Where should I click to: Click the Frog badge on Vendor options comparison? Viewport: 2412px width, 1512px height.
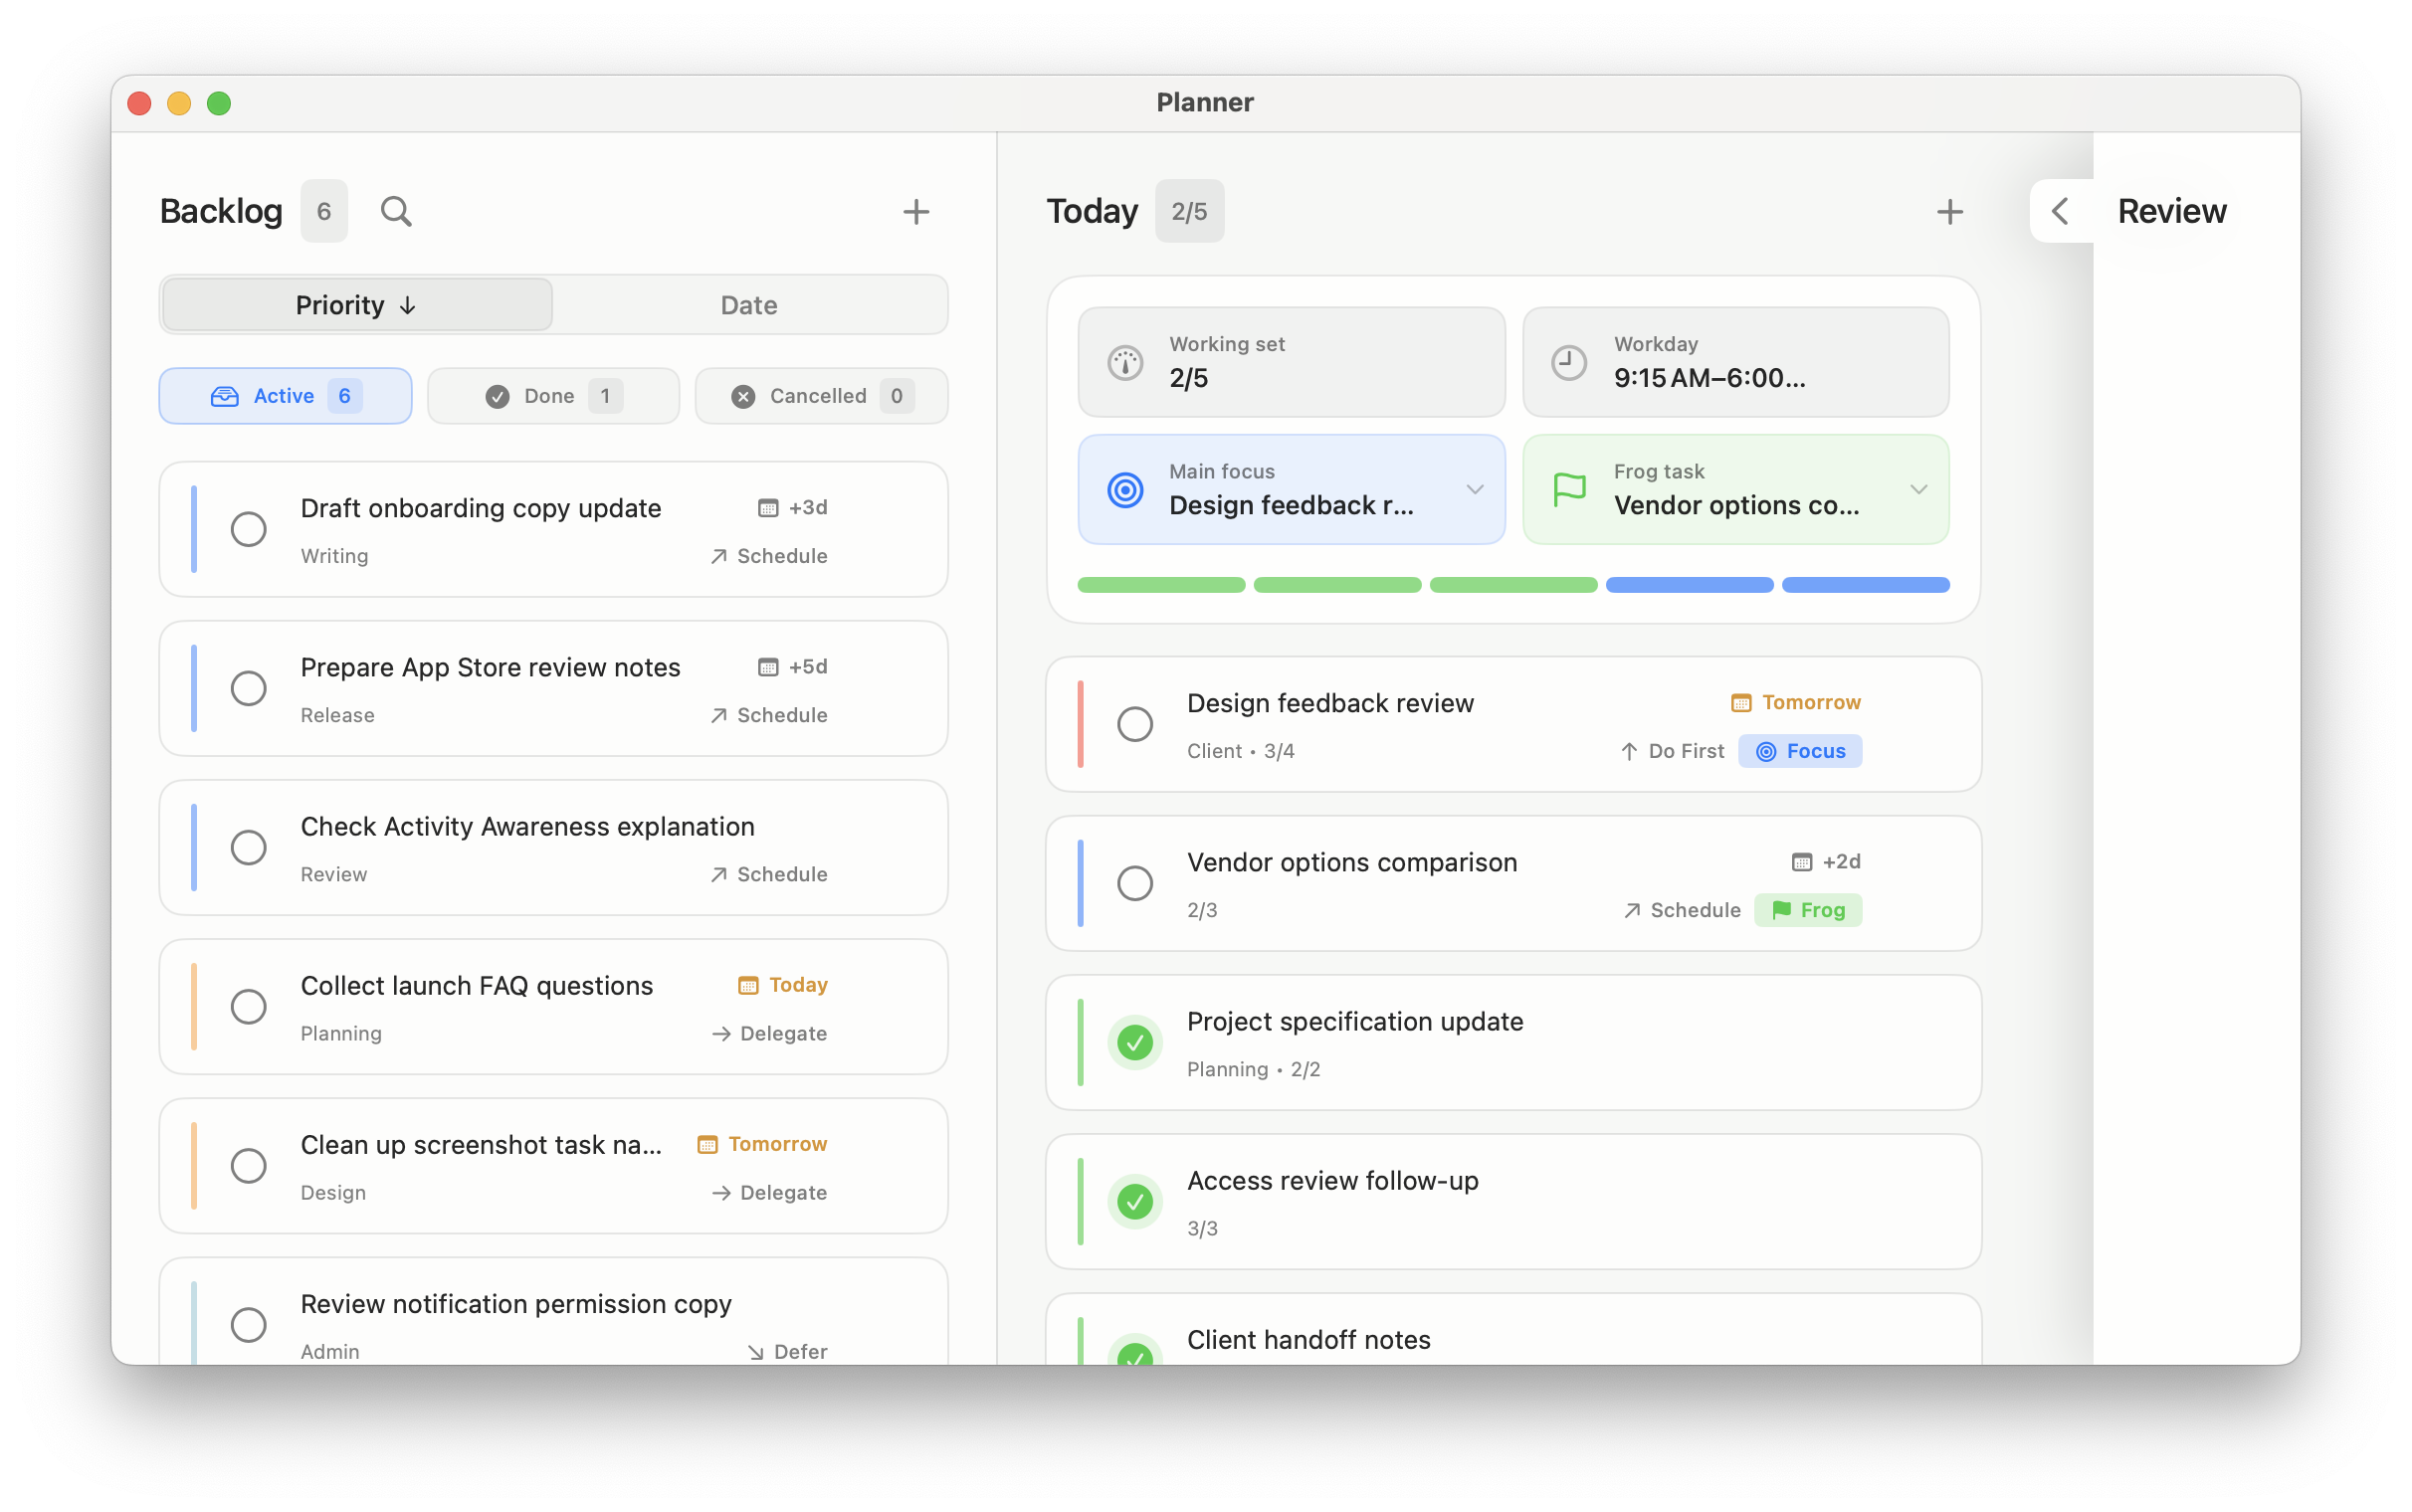pos(1808,910)
